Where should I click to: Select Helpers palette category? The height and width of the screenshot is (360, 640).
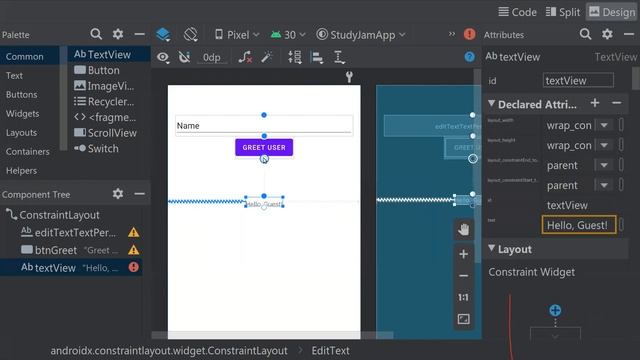(x=21, y=171)
